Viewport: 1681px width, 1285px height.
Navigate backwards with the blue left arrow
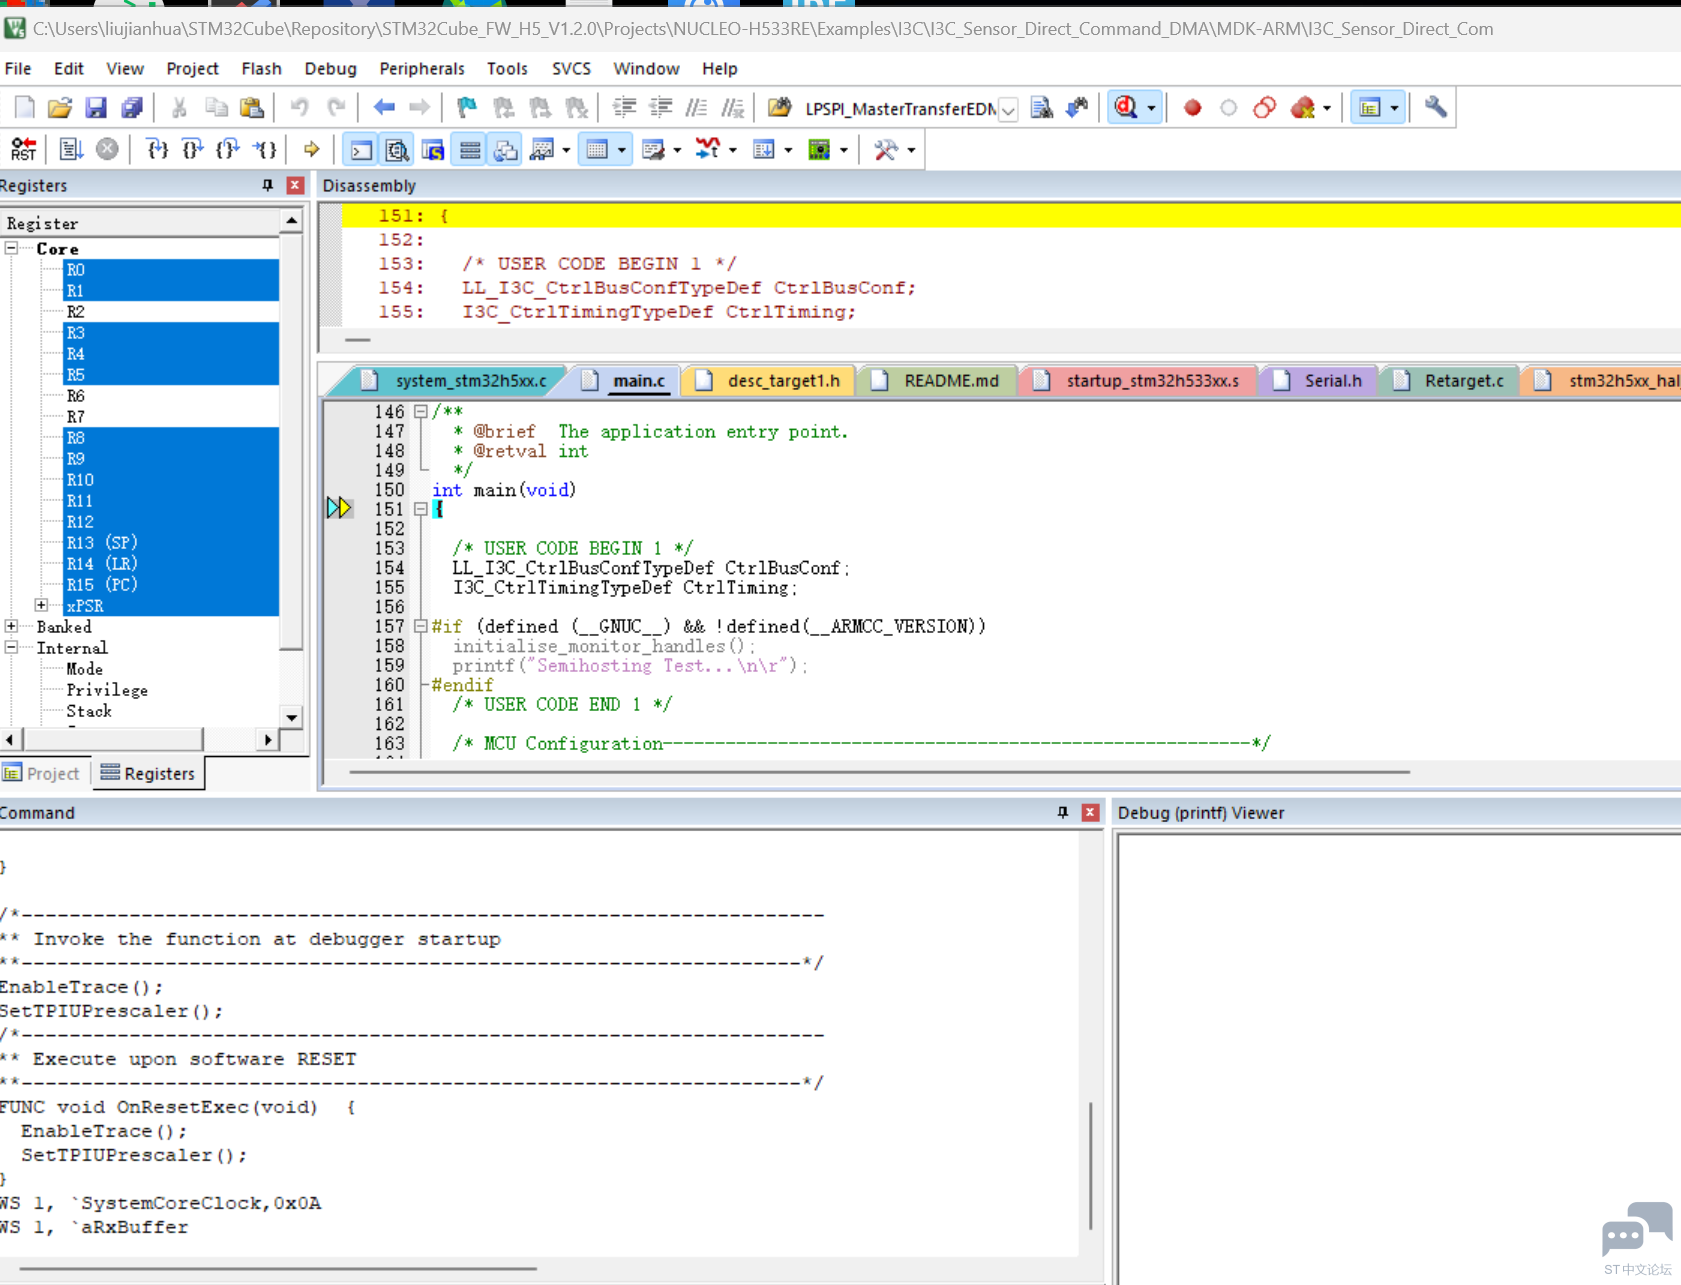pos(384,107)
